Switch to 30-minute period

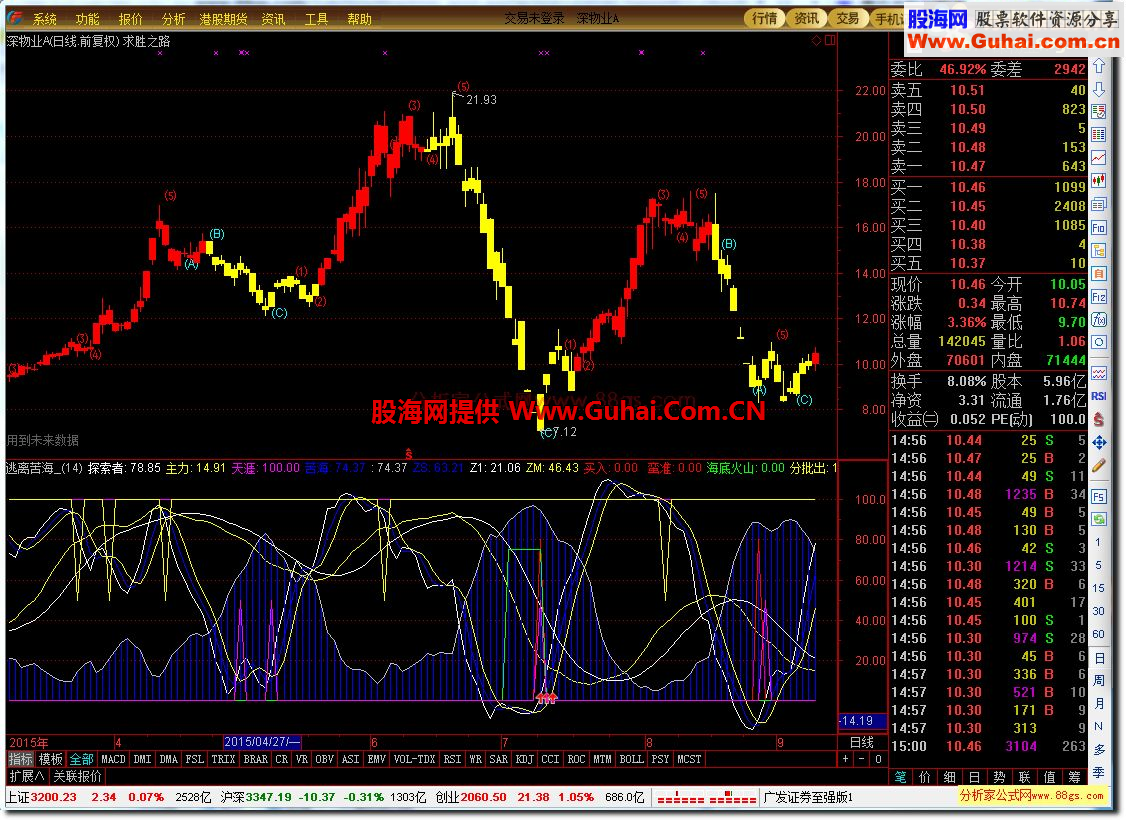click(x=1098, y=611)
